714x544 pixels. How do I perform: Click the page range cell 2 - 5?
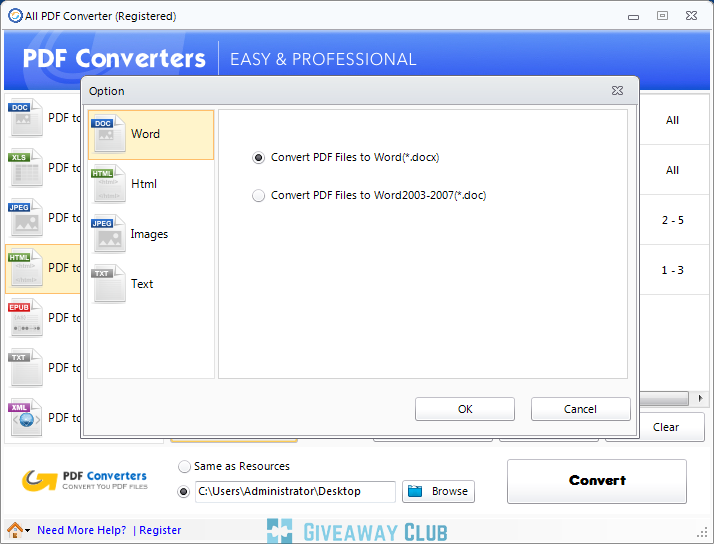click(673, 220)
